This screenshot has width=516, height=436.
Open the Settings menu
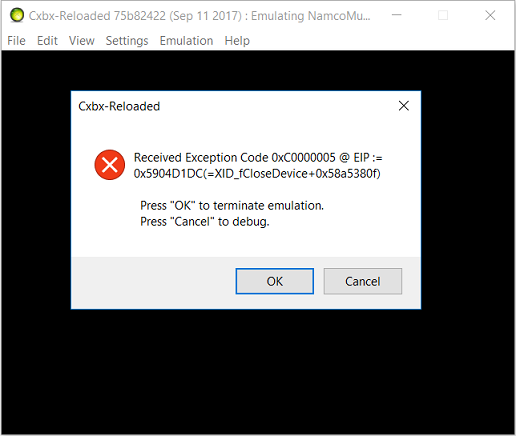[127, 41]
